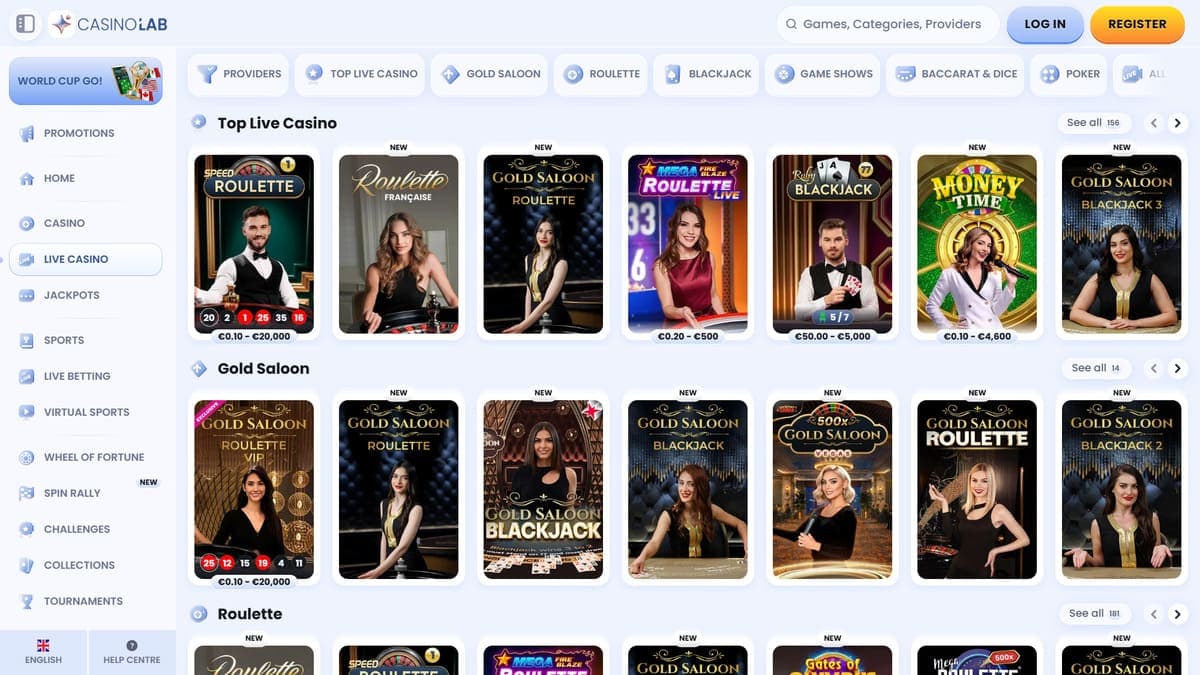Open the Game Shows category tab
The width and height of the screenshot is (1200, 675).
823,74
